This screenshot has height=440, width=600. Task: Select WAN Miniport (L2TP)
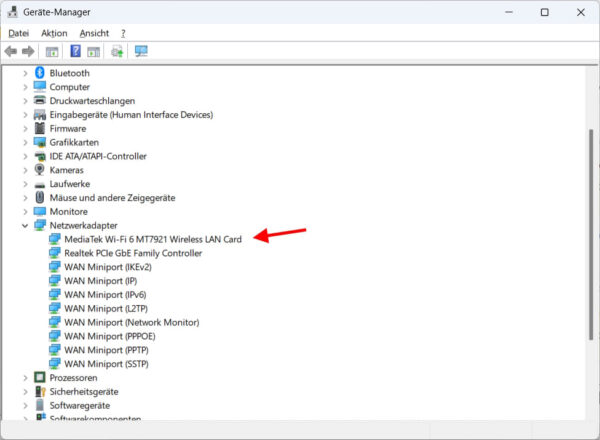106,308
